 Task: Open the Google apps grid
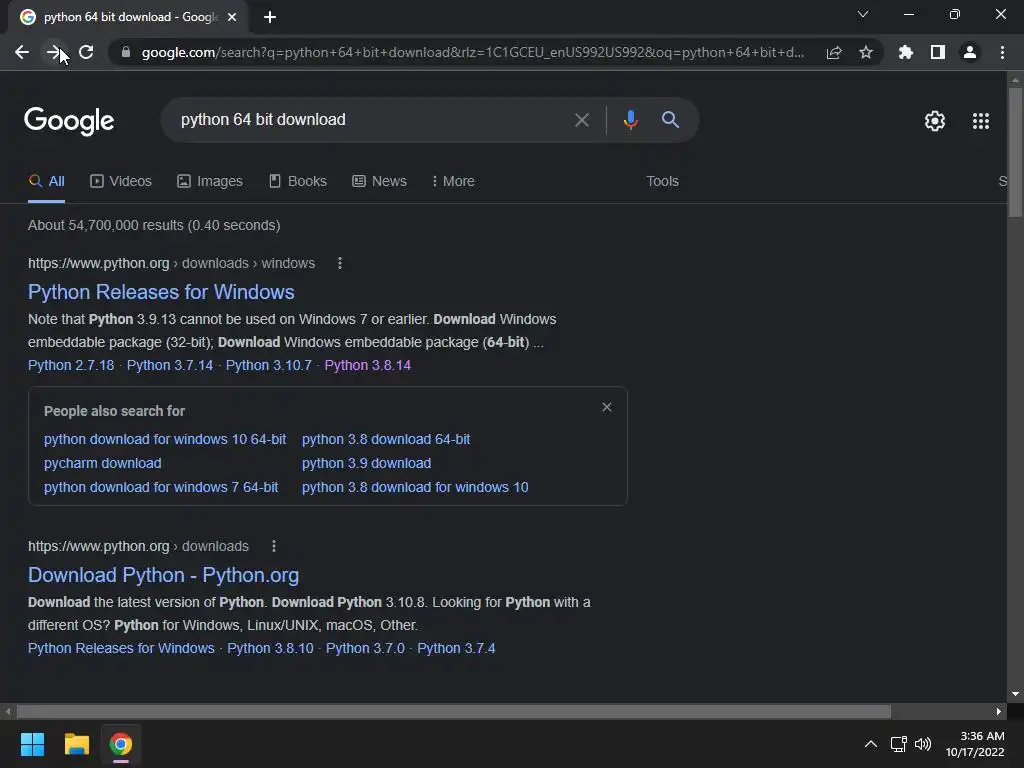[981, 121]
